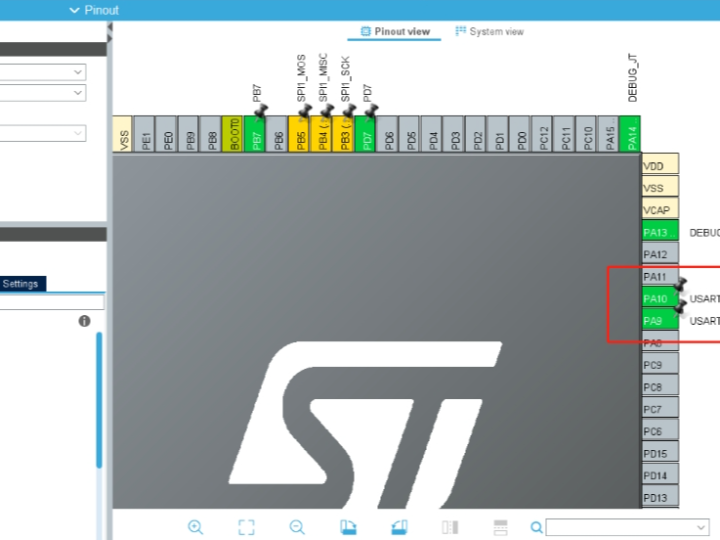Screen dimensions: 720x540
Task: Select pin PA12 on right side
Action: (660, 254)
